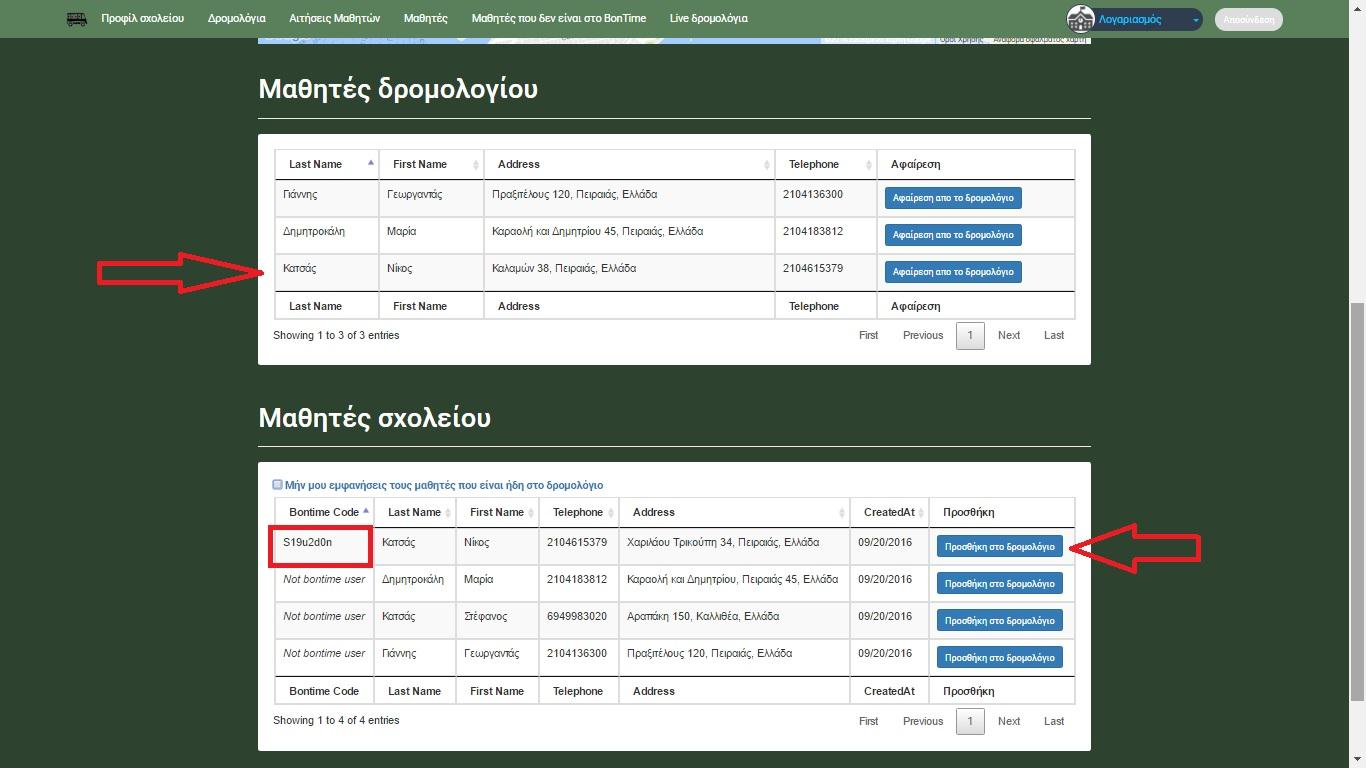
Task: Sort route students table by Last Name
Action: coord(327,164)
